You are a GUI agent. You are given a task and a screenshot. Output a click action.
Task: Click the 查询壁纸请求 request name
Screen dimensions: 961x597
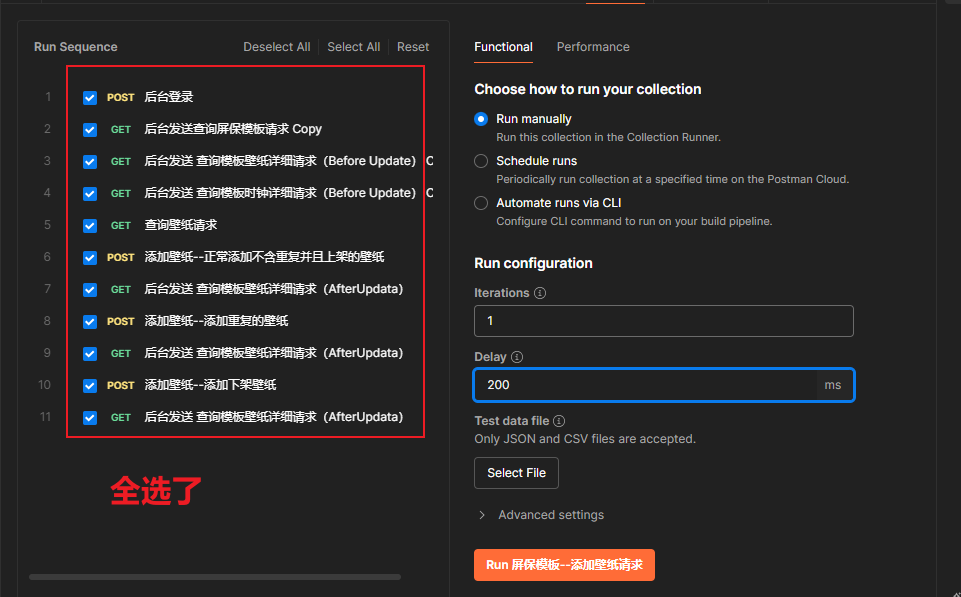click(x=181, y=225)
